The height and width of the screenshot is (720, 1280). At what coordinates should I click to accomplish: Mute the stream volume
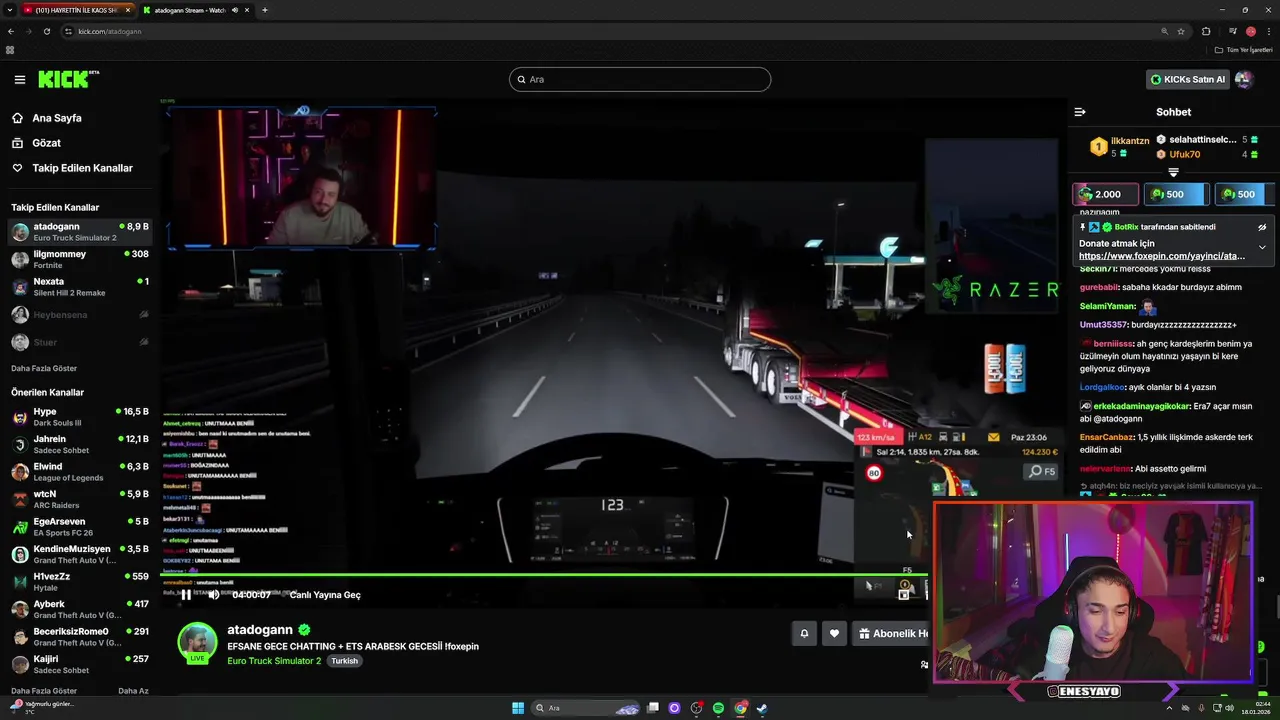[x=213, y=594]
